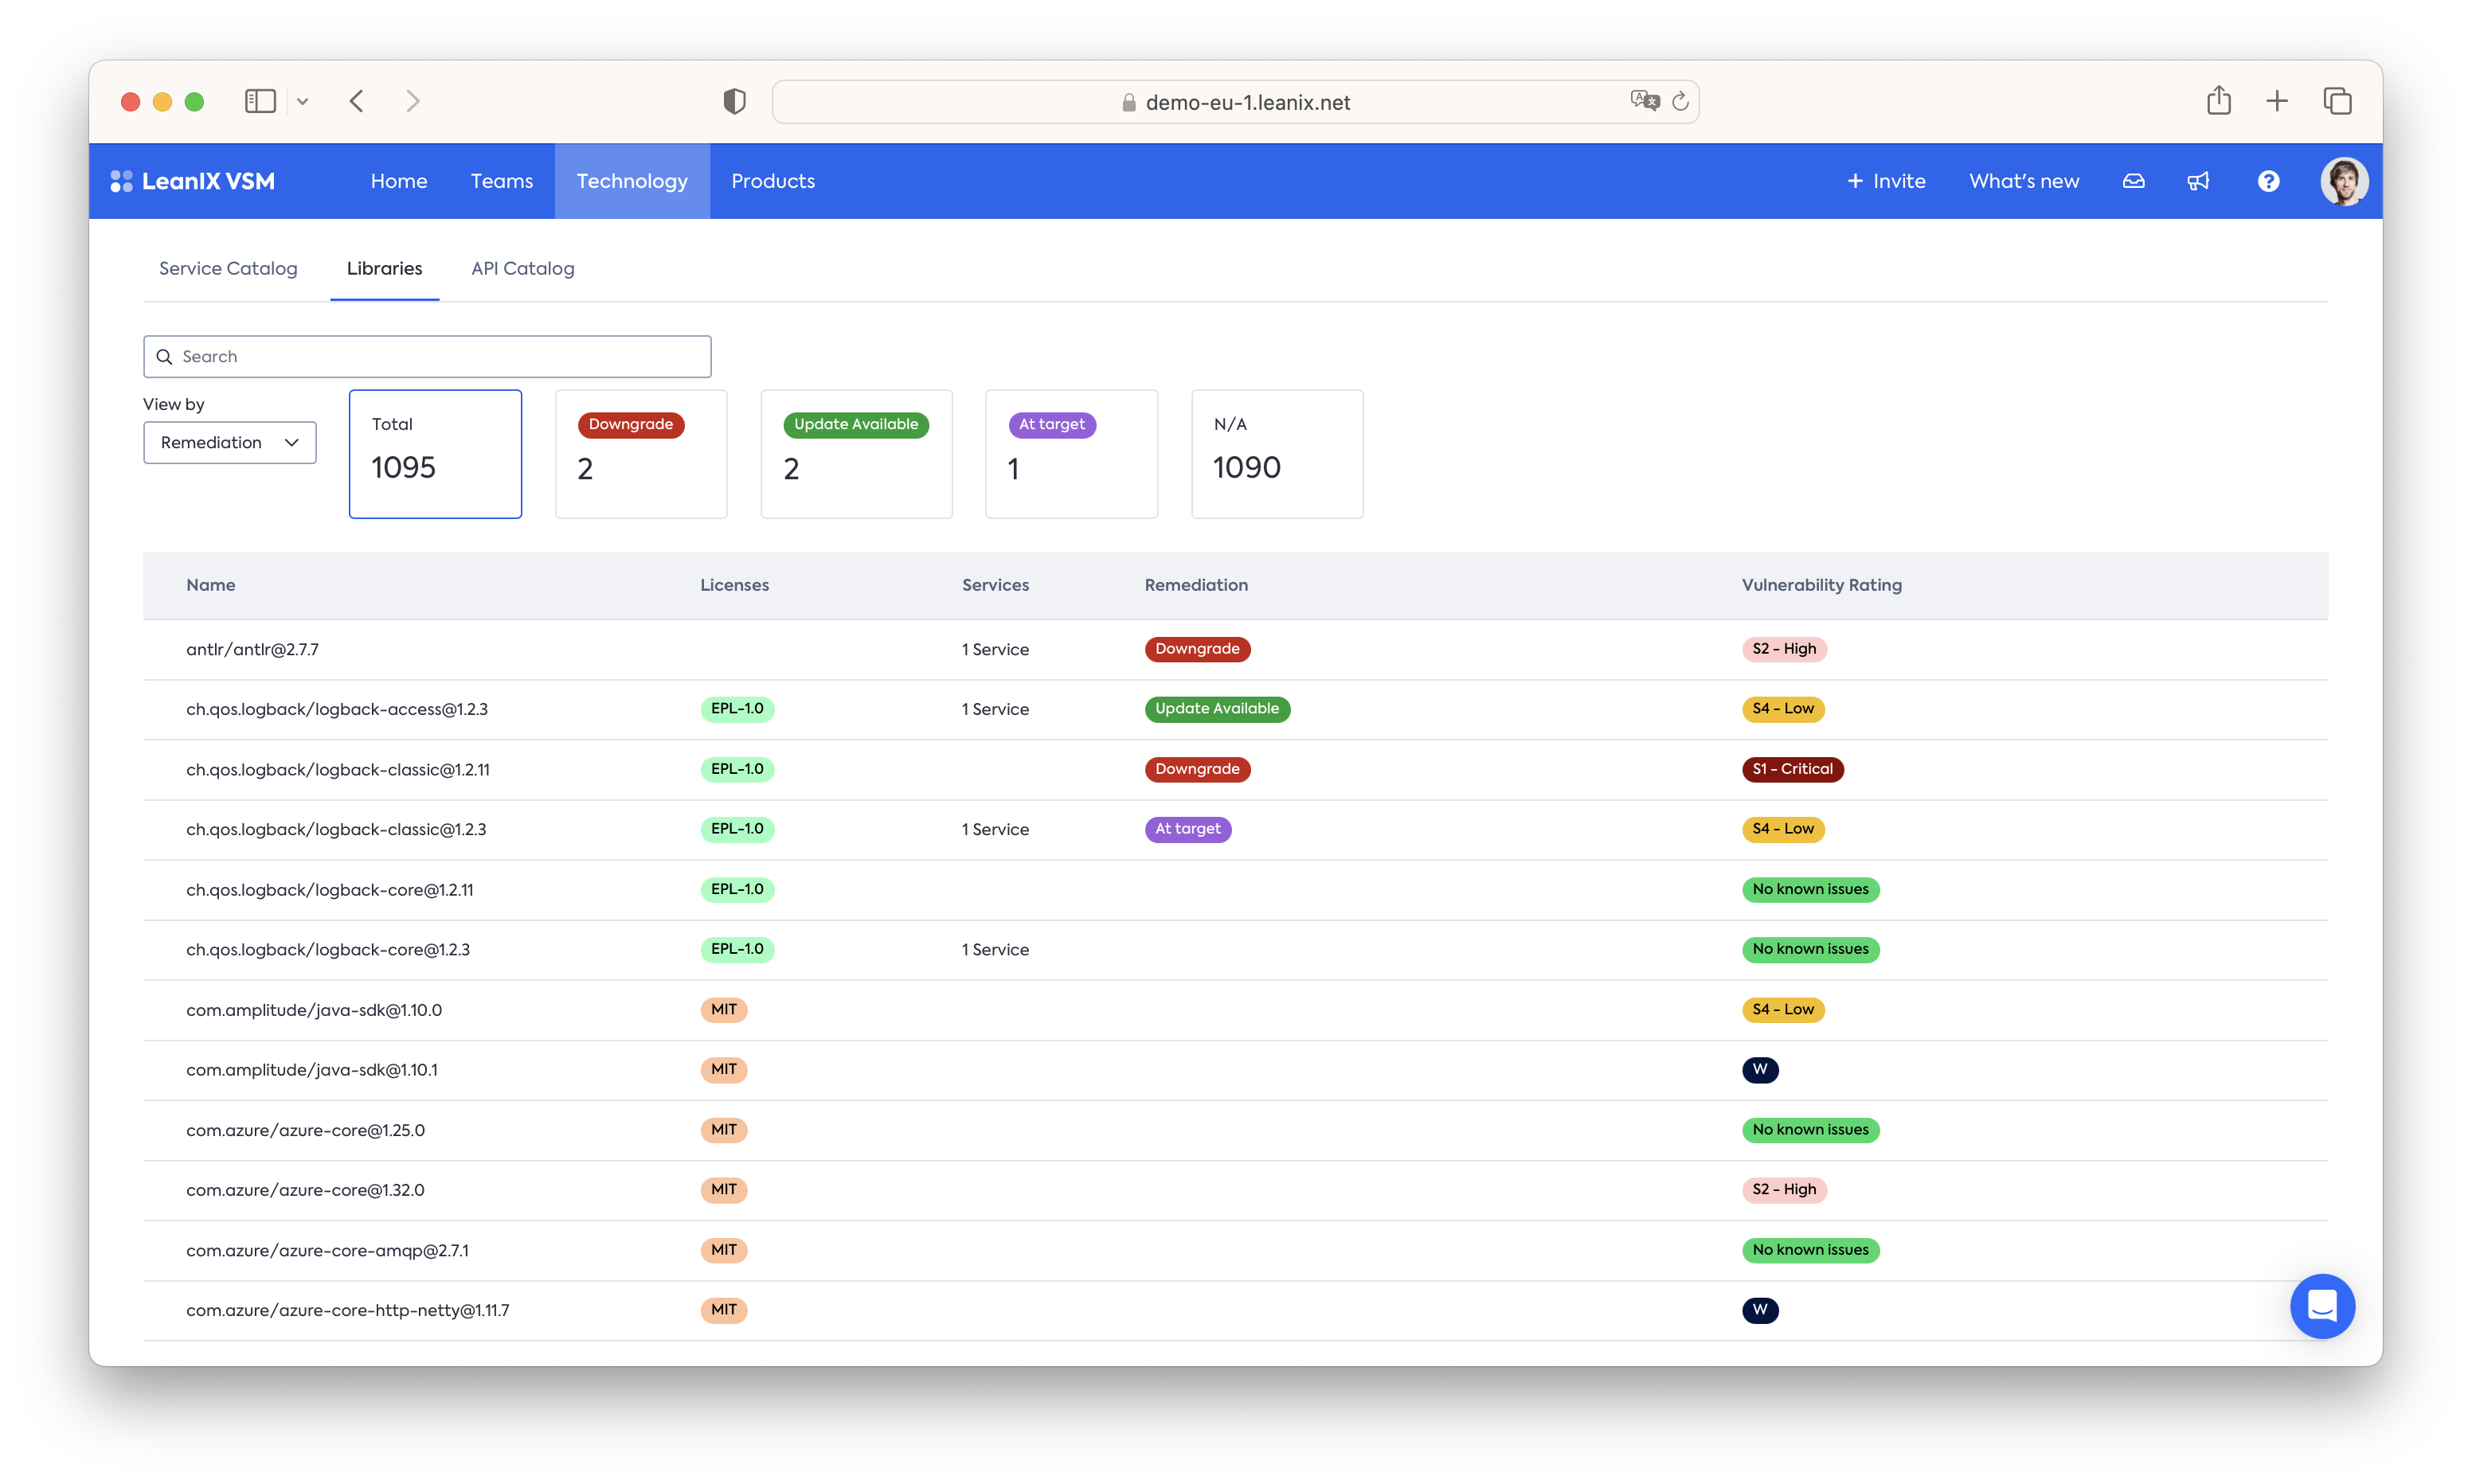Click the Safari share icon
The height and width of the screenshot is (1484, 2472).
pos(2218,100)
